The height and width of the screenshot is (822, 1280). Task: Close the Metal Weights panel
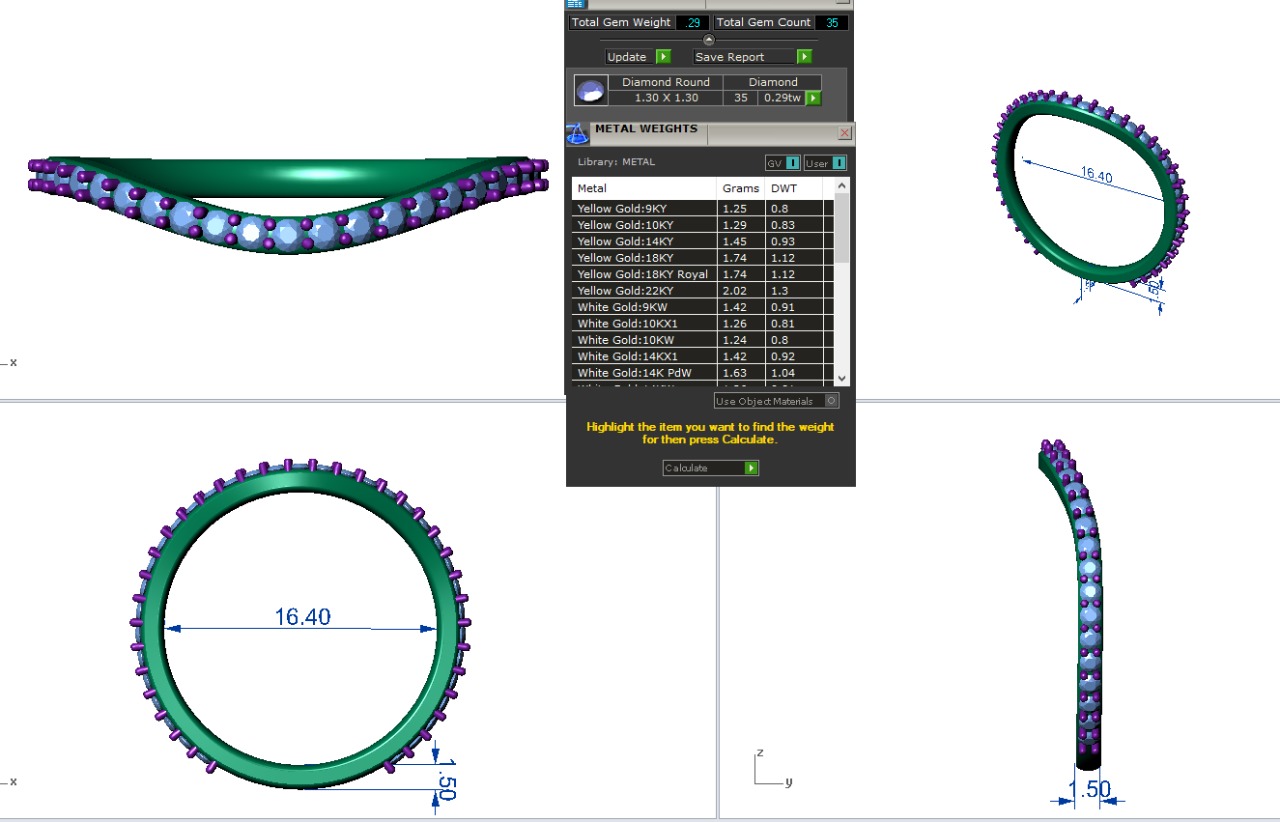click(x=844, y=132)
